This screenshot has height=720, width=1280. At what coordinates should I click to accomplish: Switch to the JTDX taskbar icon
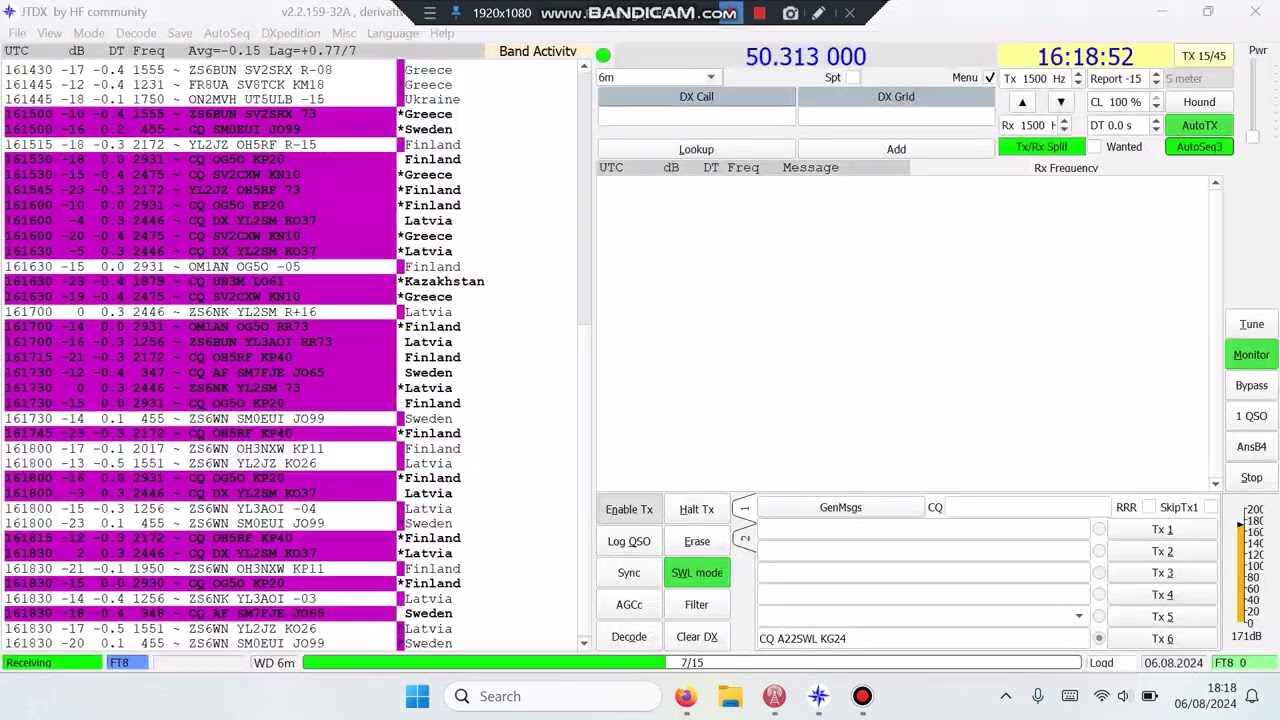(x=818, y=696)
